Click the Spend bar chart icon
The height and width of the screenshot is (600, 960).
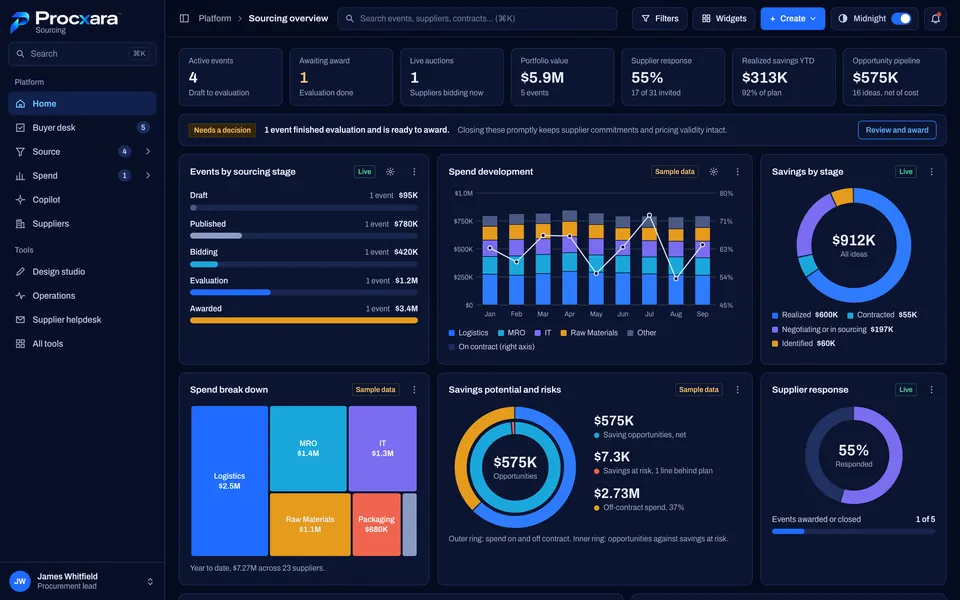20,176
